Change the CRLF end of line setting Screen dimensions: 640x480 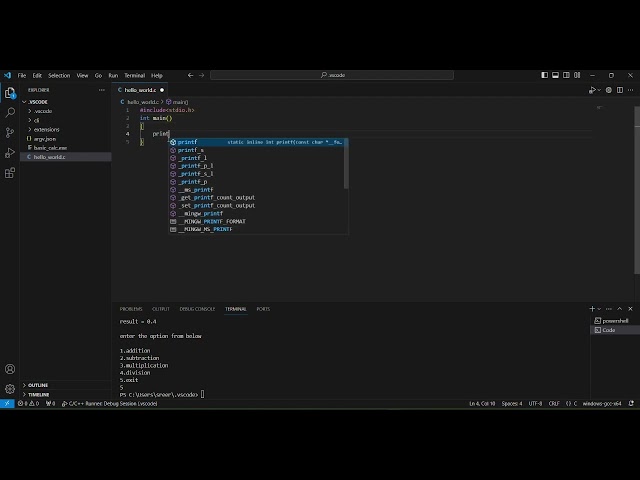pos(554,404)
